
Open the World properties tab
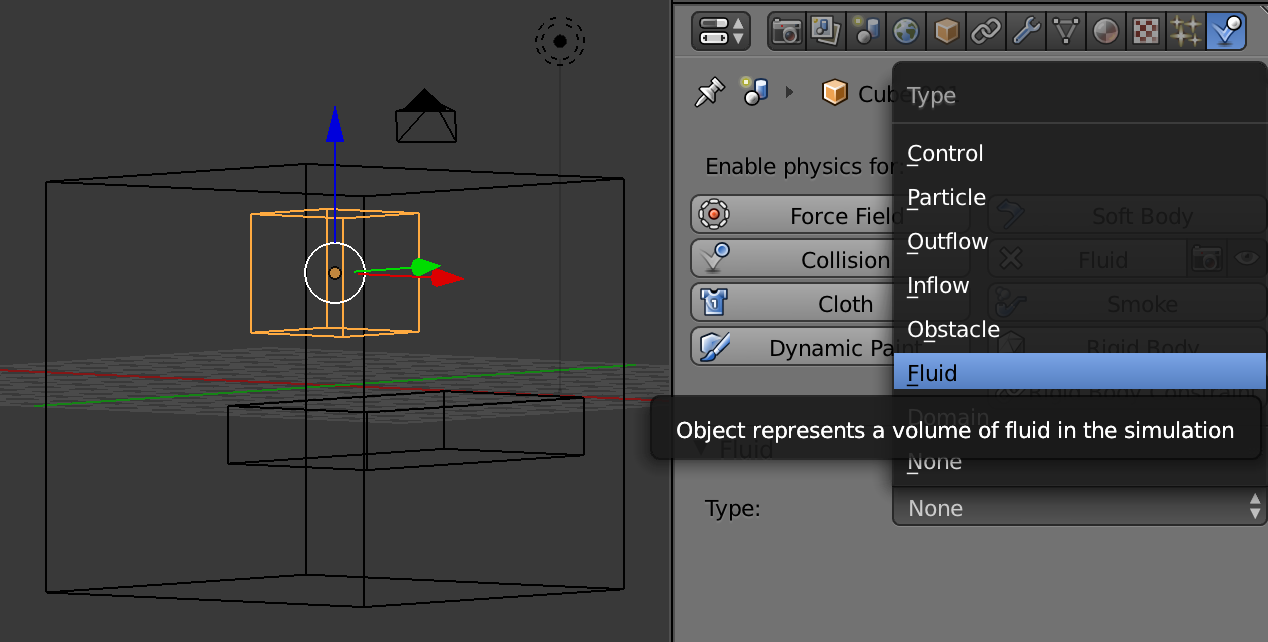point(906,31)
